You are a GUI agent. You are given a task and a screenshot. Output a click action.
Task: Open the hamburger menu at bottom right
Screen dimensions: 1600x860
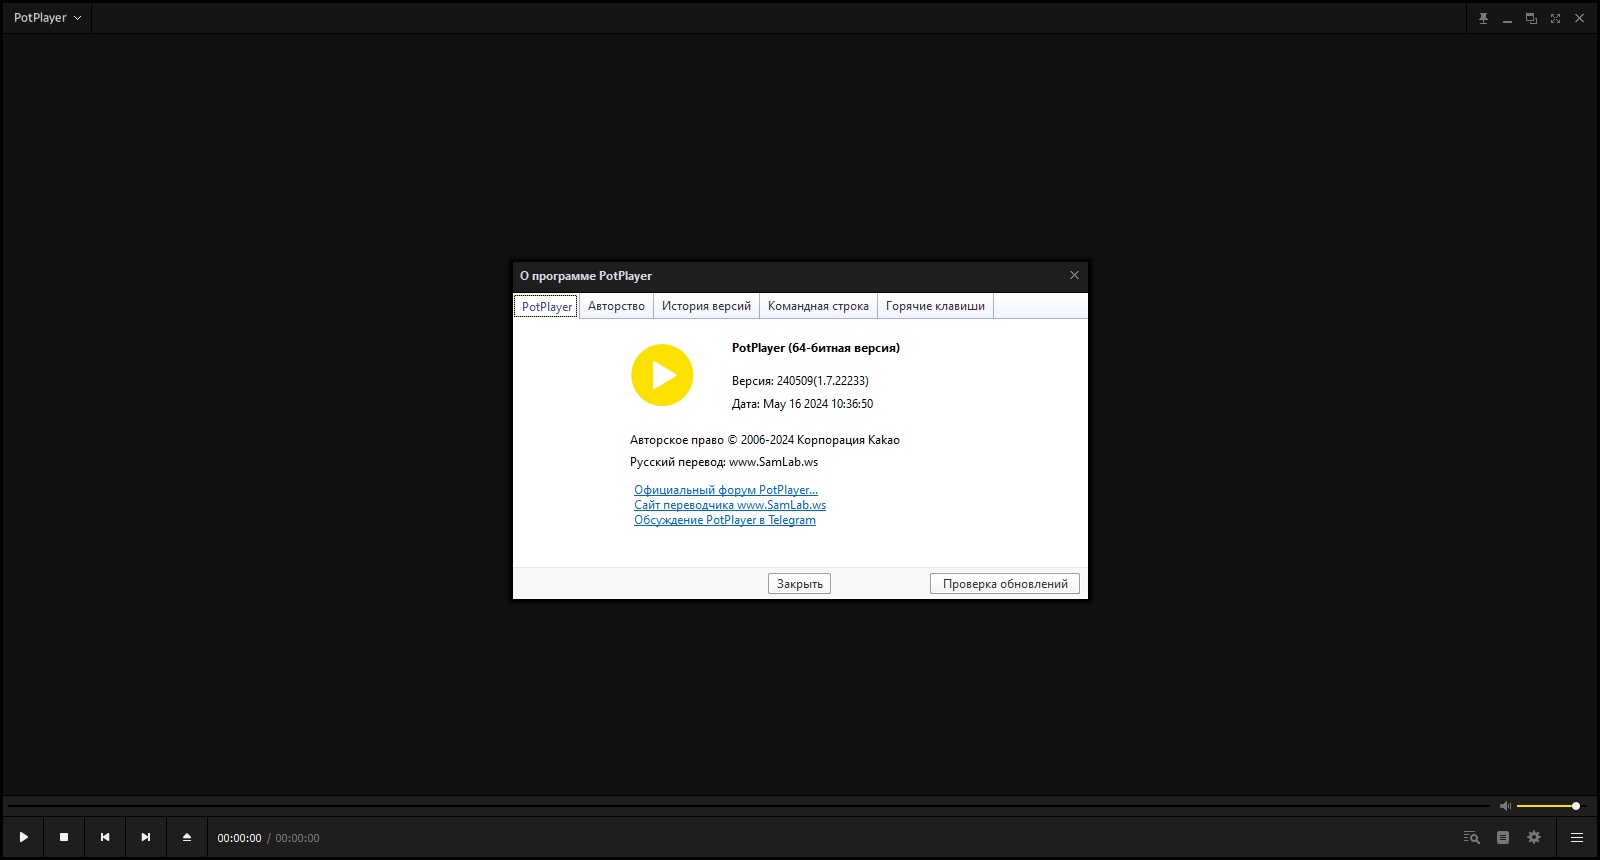(1577, 837)
